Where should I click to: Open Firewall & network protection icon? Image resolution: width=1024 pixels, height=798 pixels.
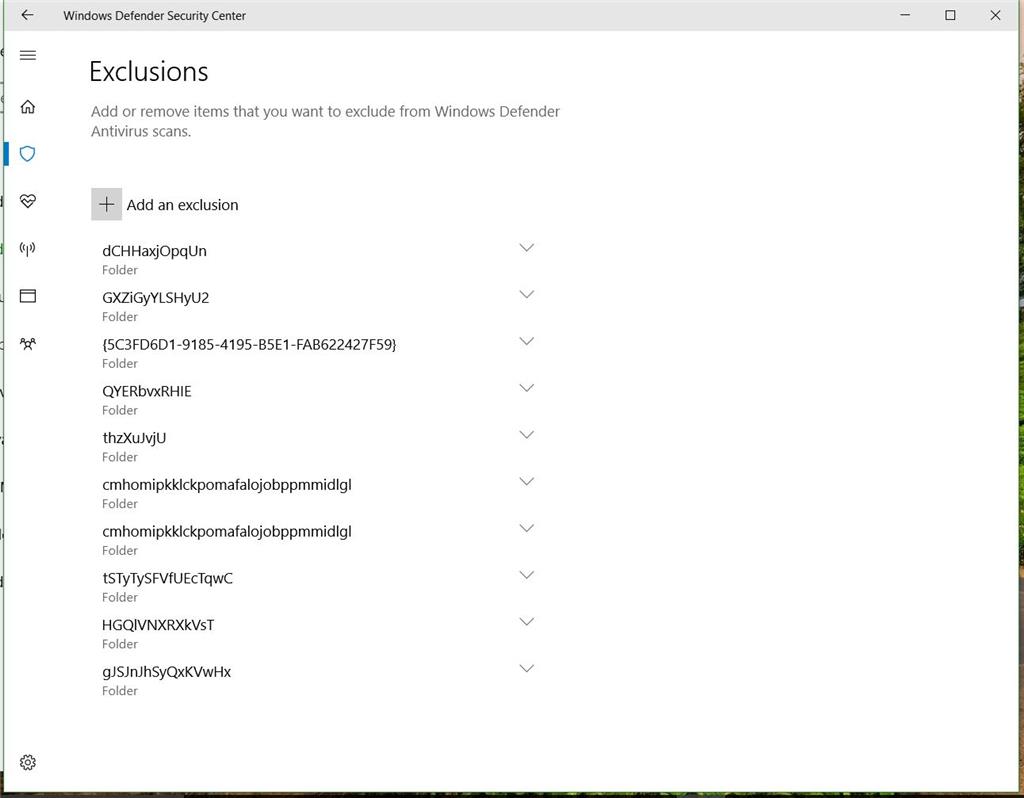point(27,249)
